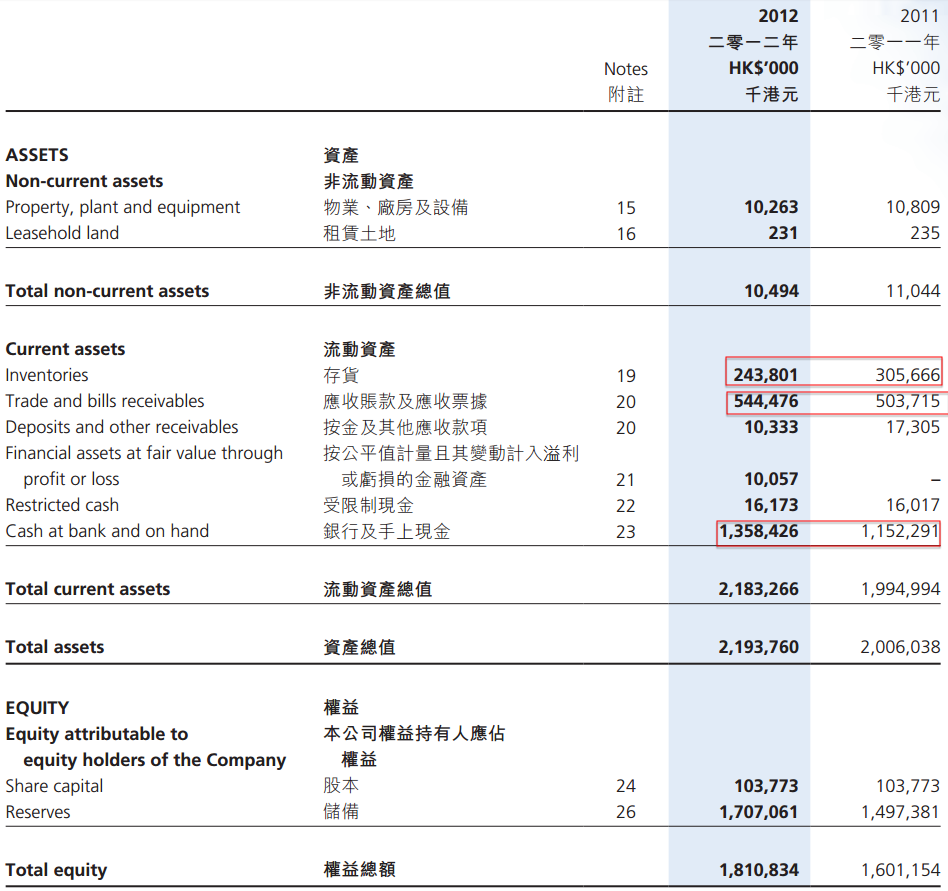Viewport: 948px width, 891px height.
Task: Click note number 24 beside Share capital
Action: [x=626, y=786]
